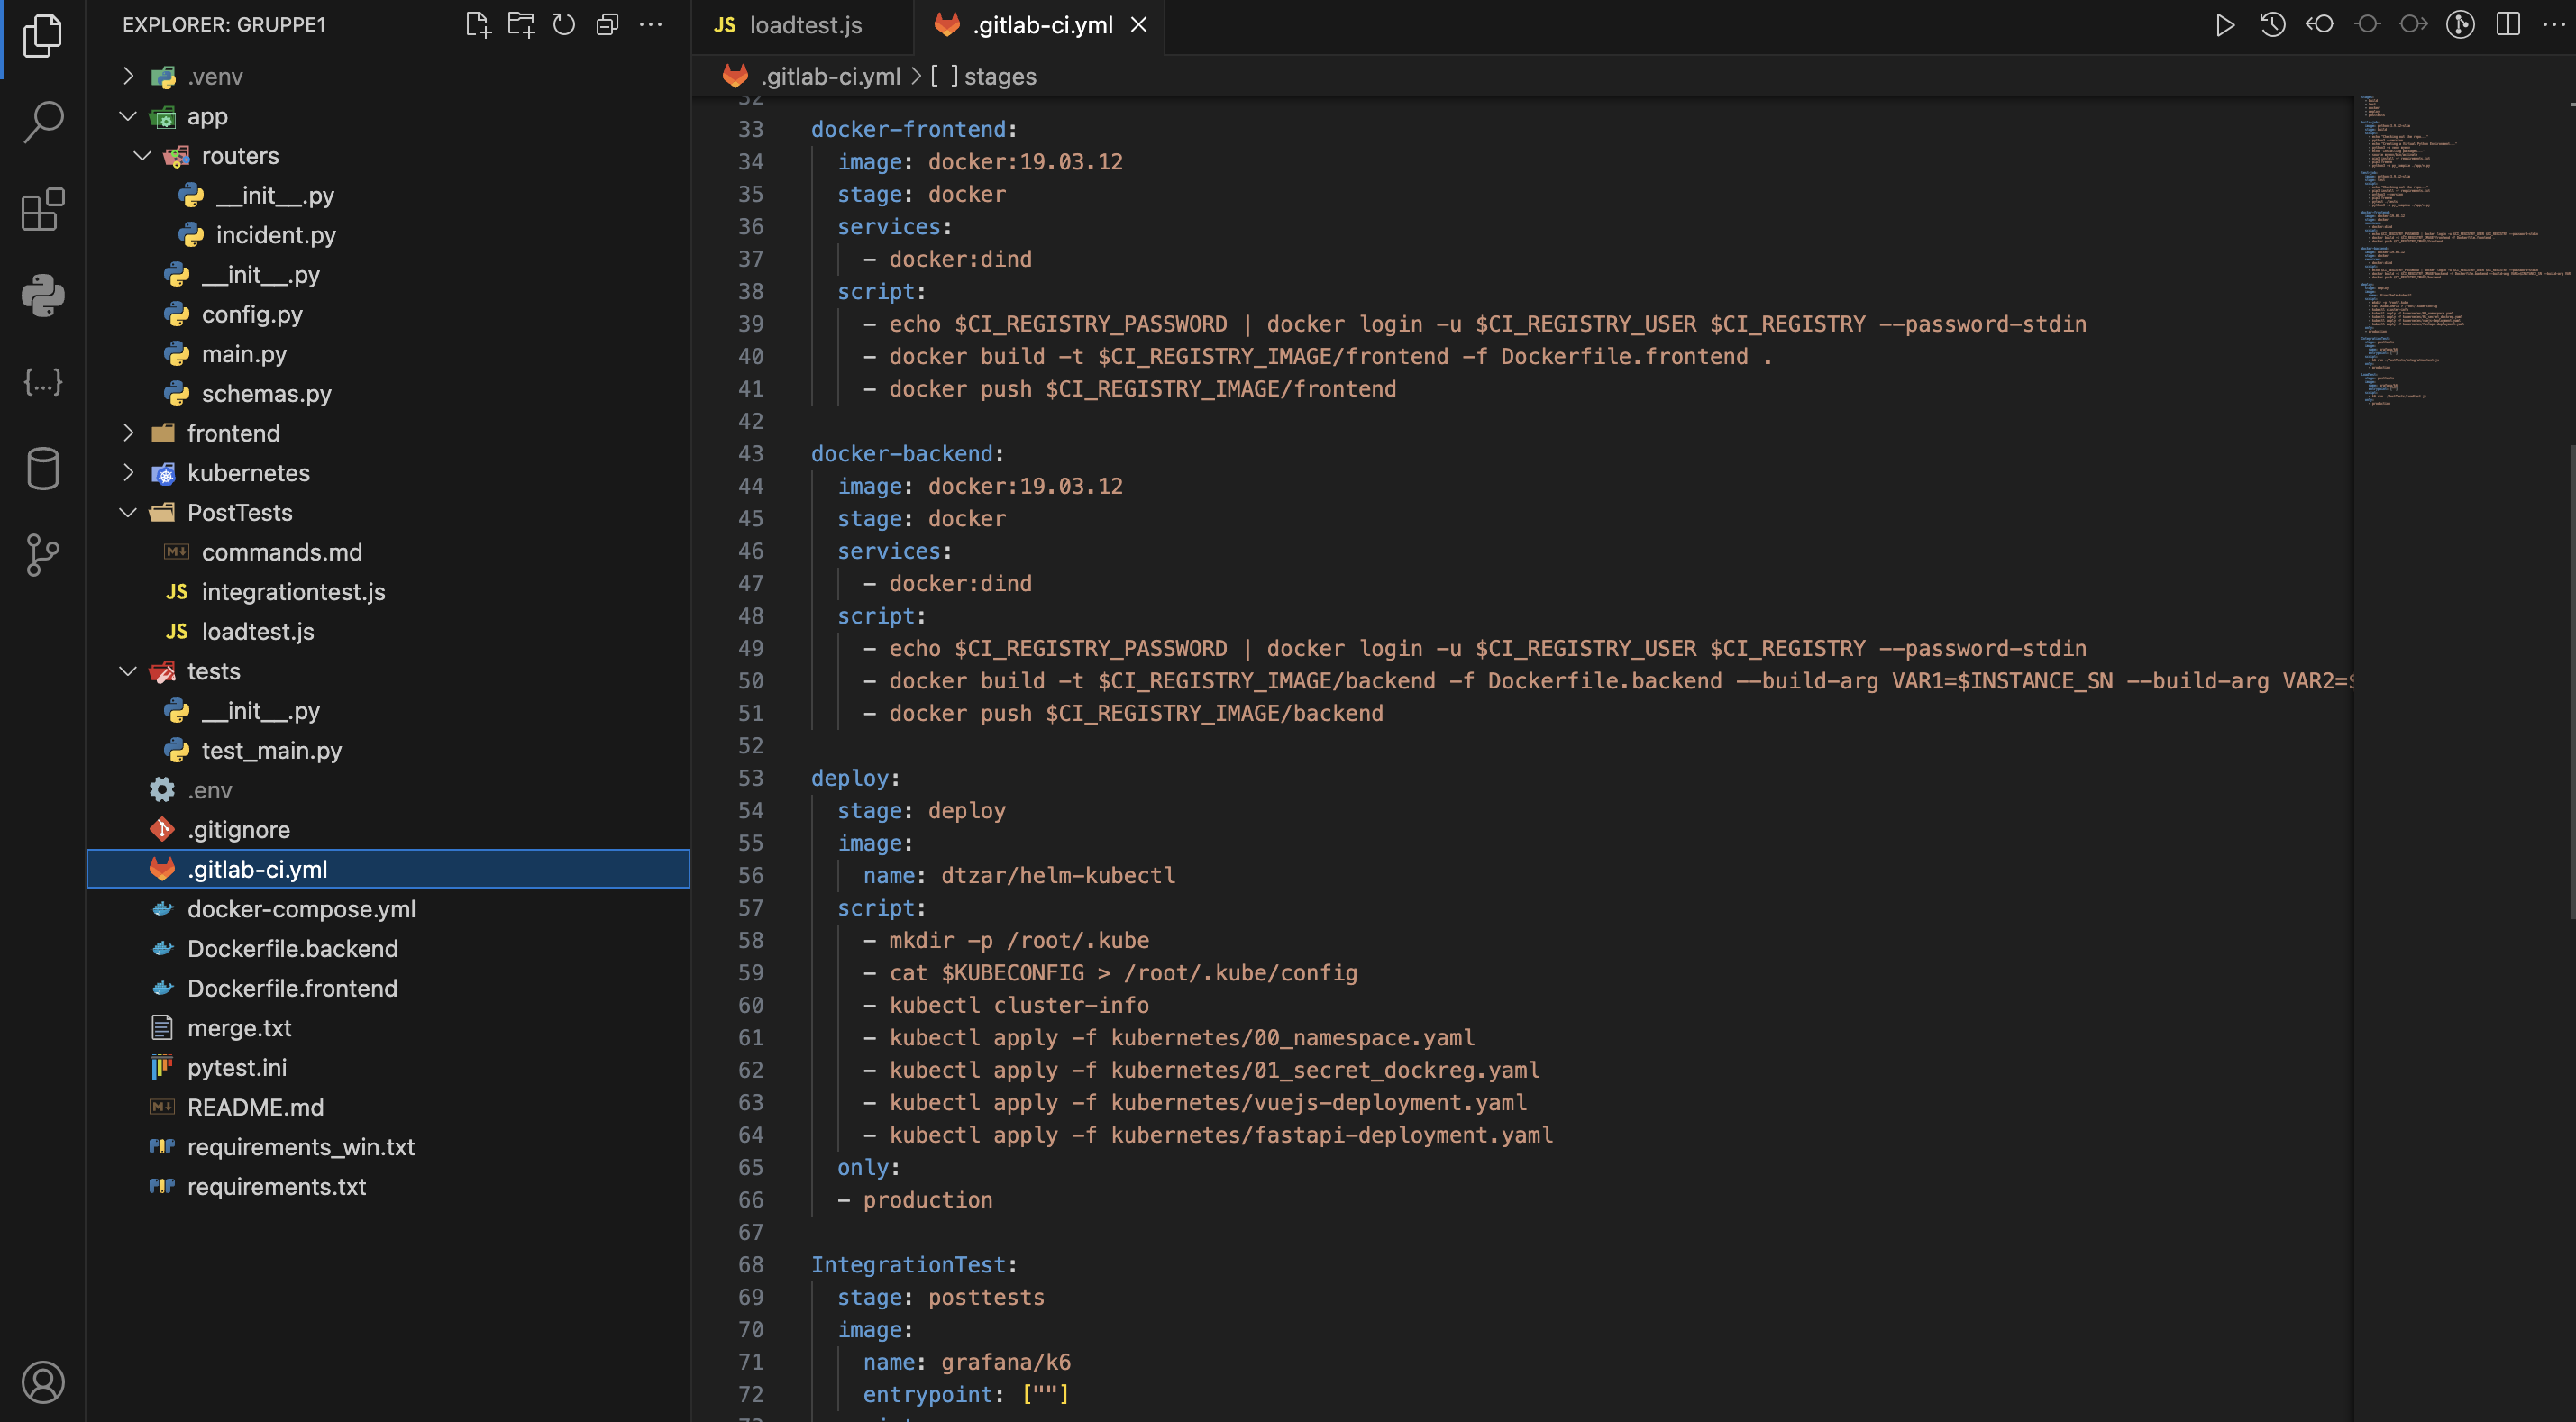2576x1422 pixels.
Task: Open the Search view in activity bar
Action: pyautogui.click(x=42, y=122)
